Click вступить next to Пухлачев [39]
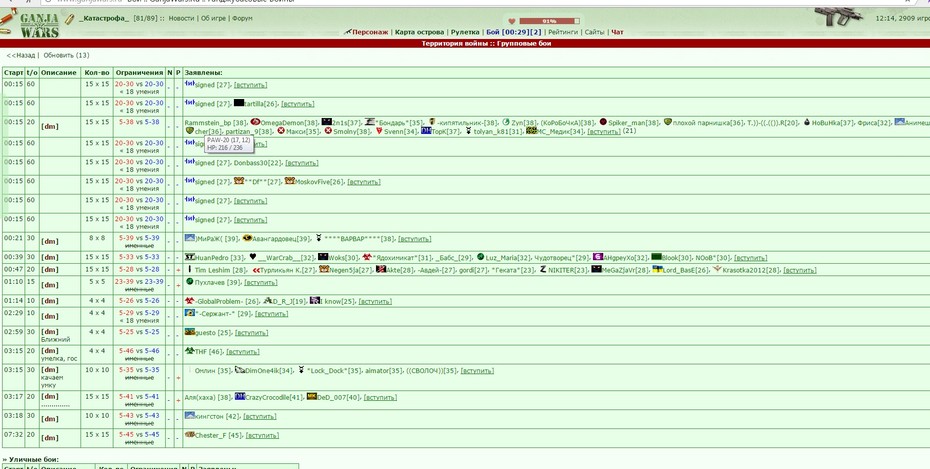 [261, 283]
